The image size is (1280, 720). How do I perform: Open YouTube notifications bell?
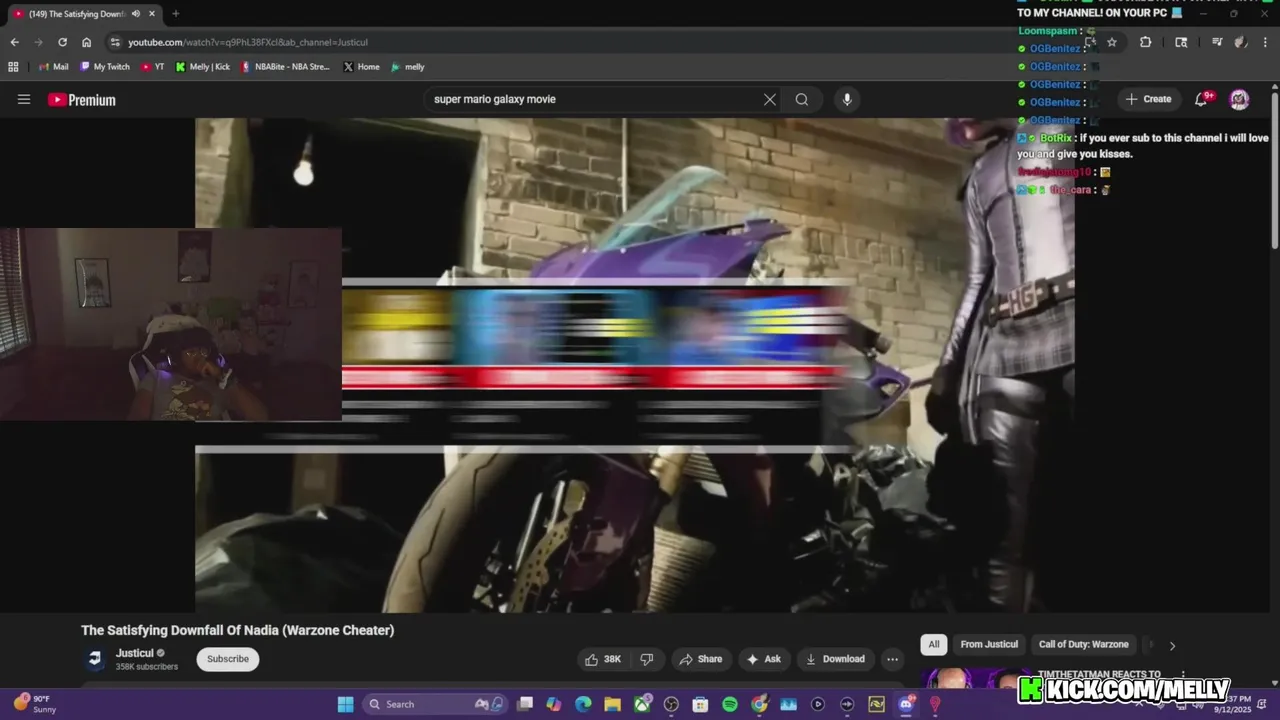pos(1202,99)
